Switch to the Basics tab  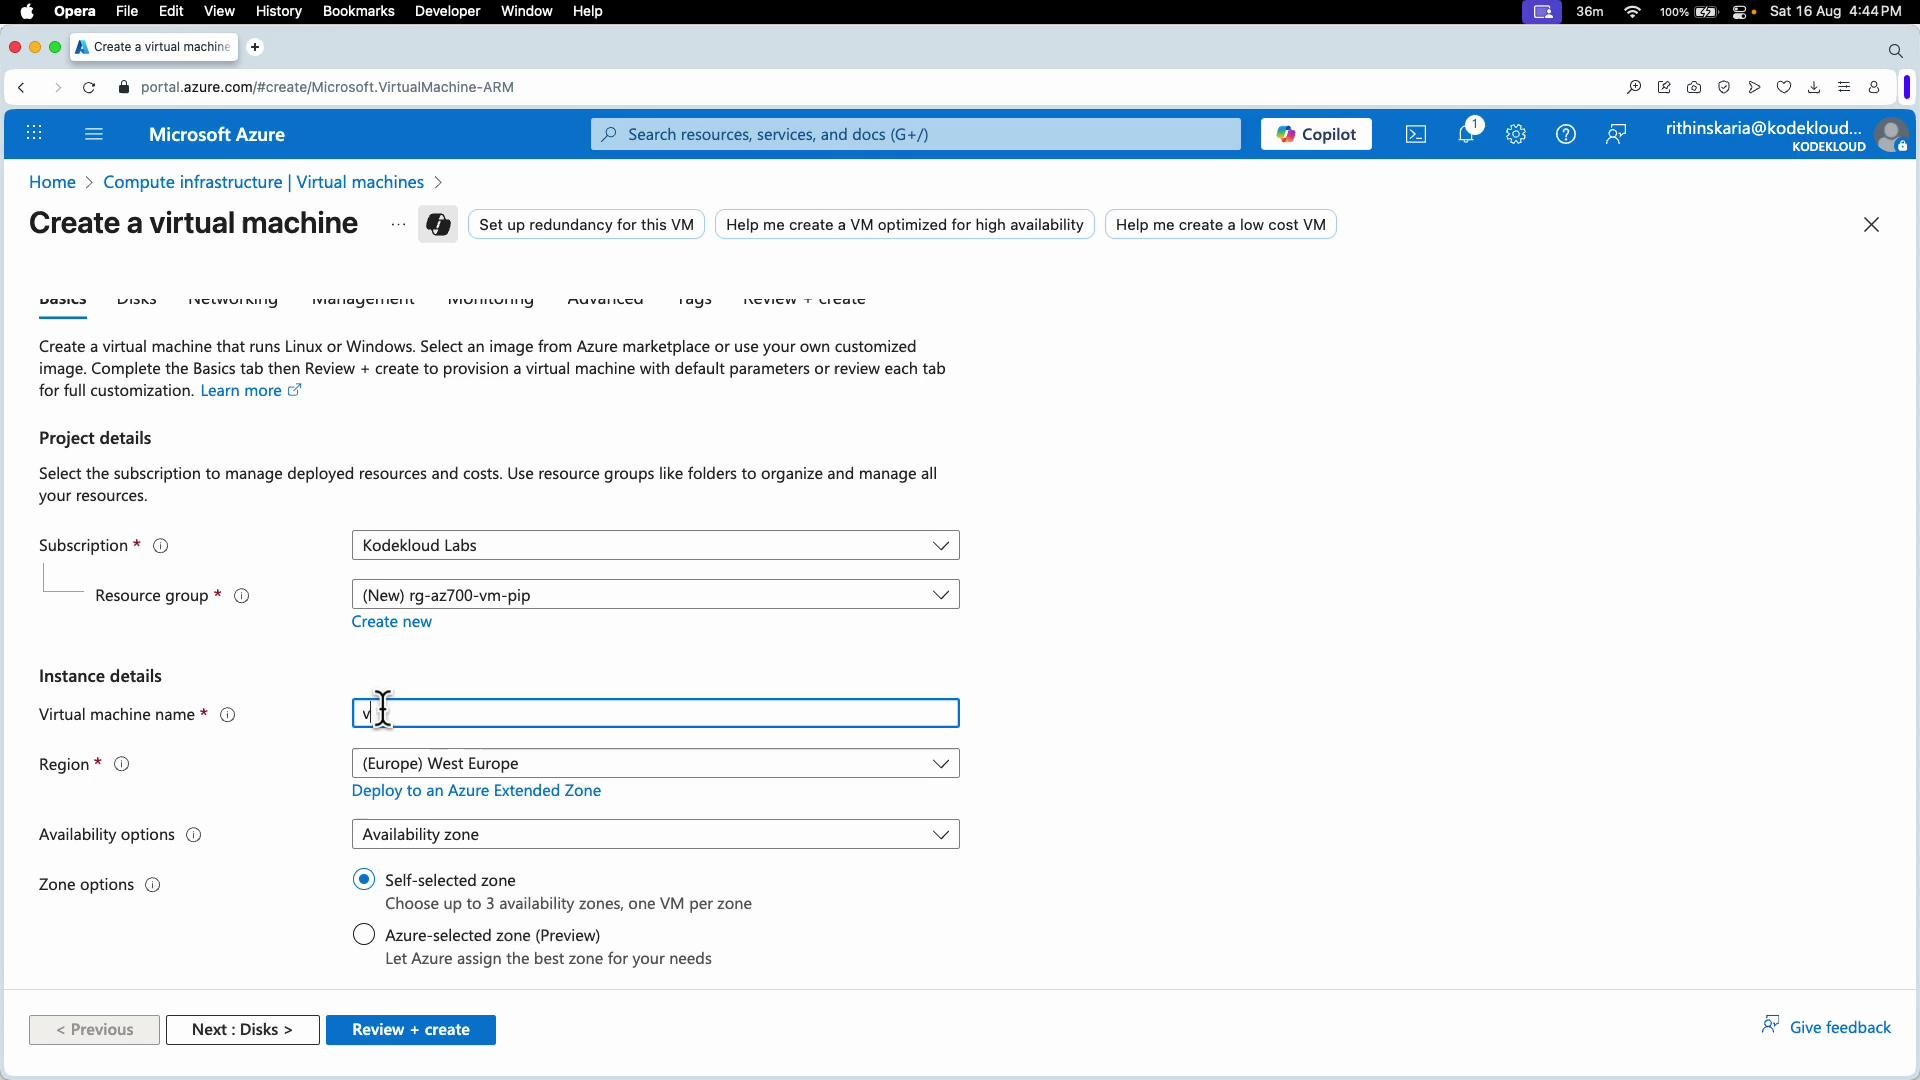point(62,300)
